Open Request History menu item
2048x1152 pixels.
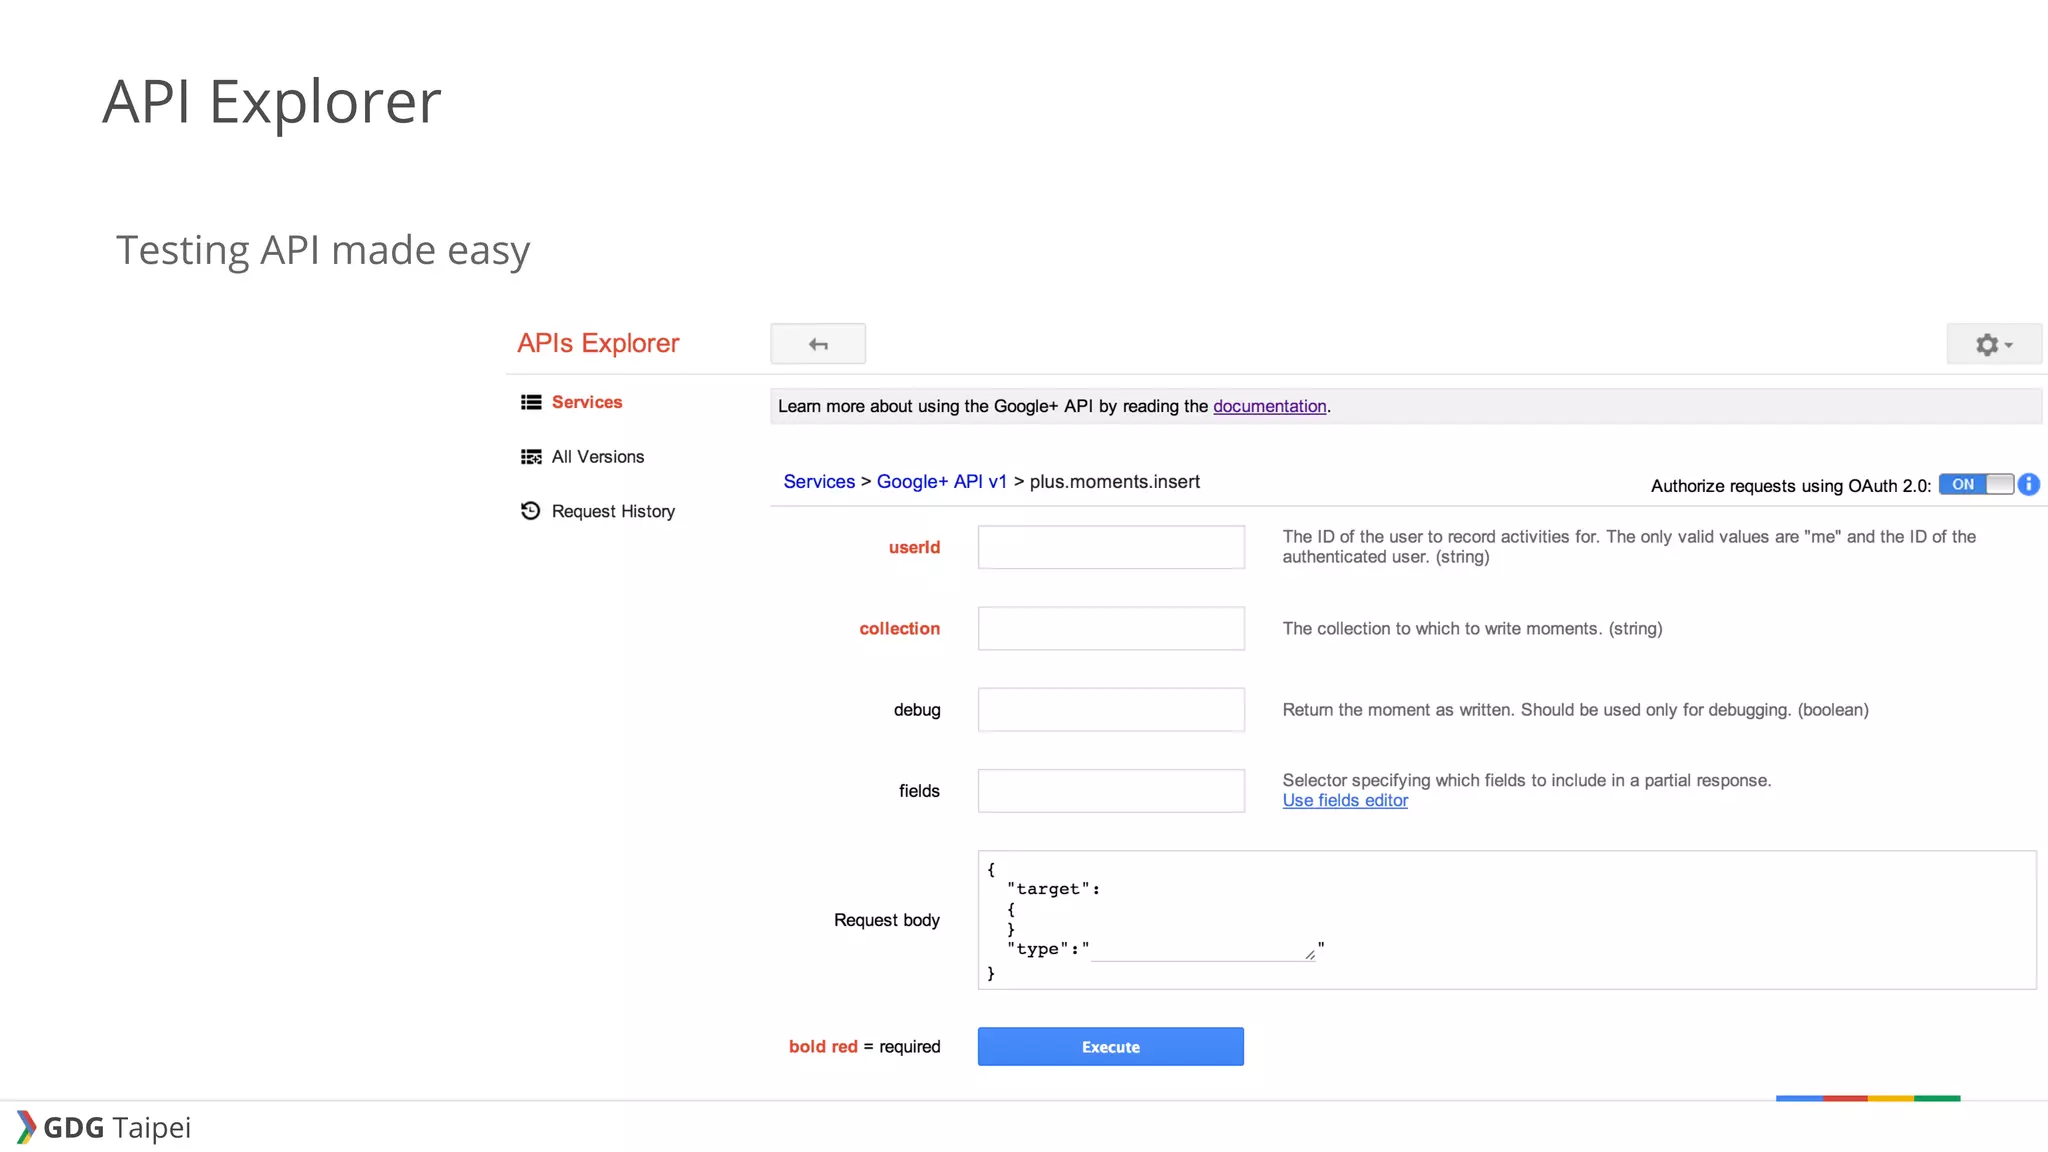[613, 511]
